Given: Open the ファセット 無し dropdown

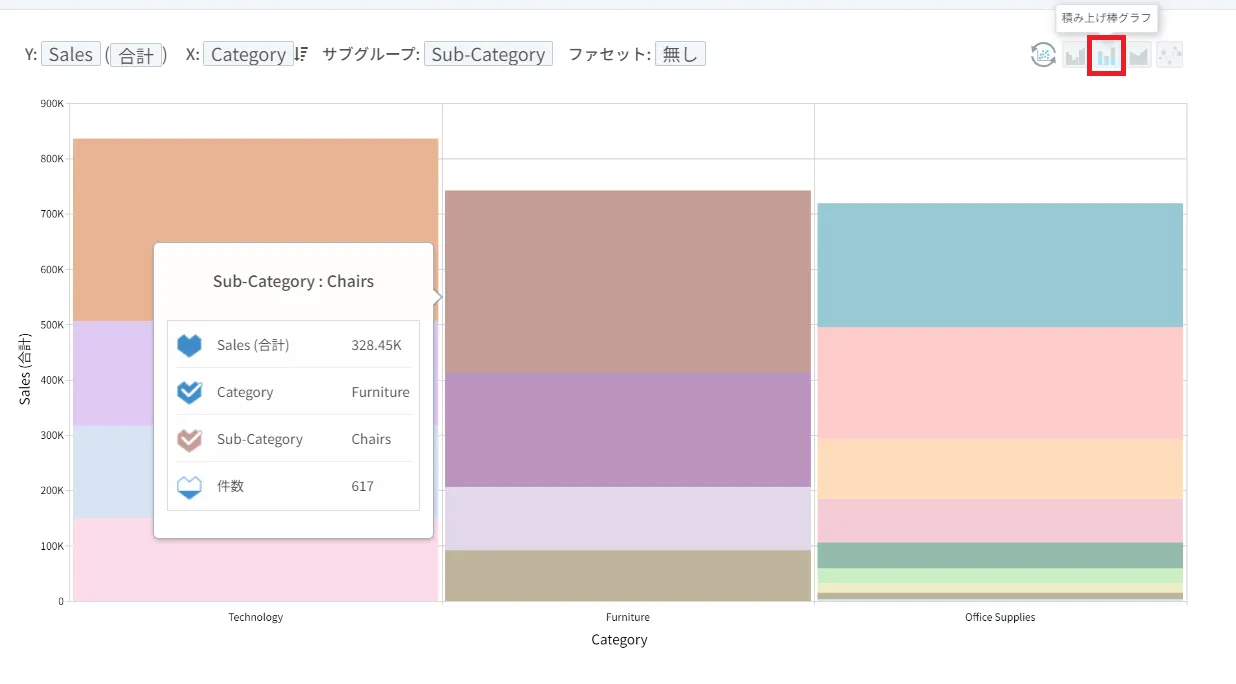Looking at the screenshot, I should (680, 54).
